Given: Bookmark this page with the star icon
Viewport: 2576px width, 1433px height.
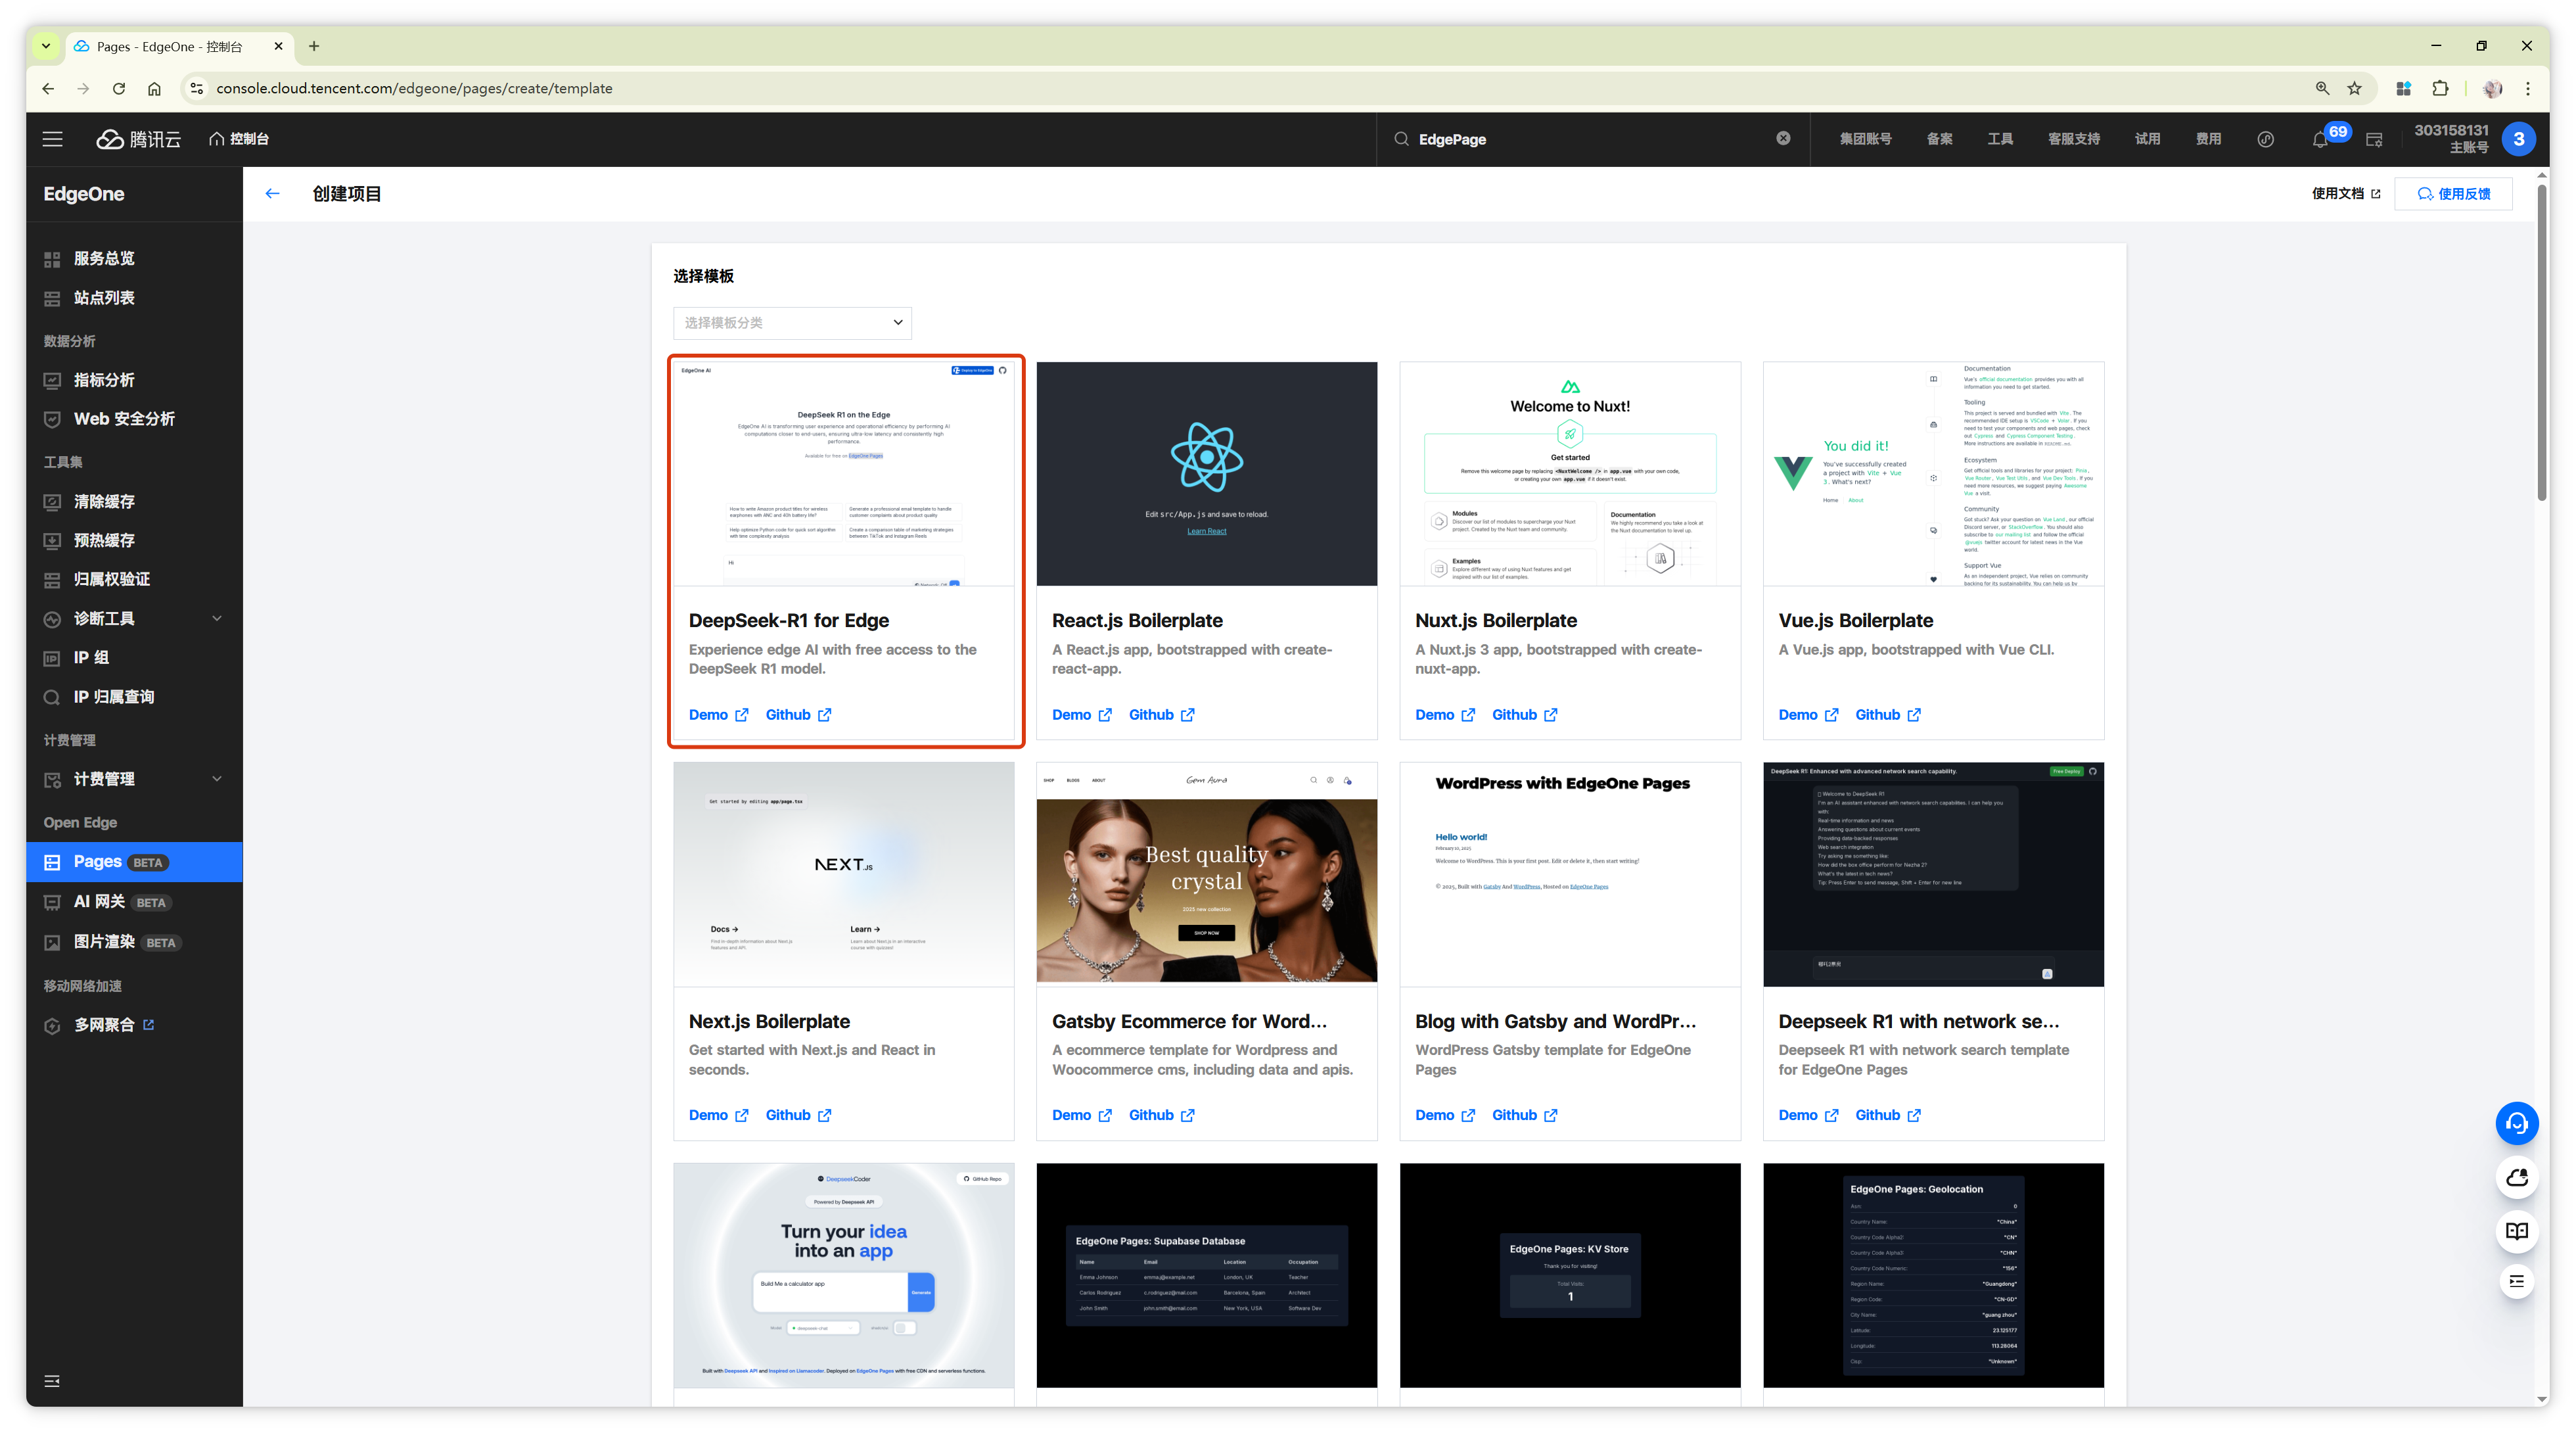Looking at the screenshot, I should coord(2354,88).
